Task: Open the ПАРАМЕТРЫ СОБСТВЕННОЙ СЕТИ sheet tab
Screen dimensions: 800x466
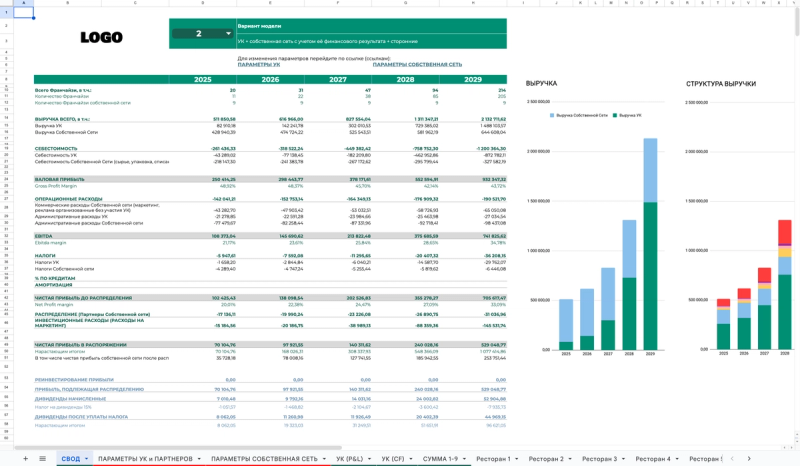Action: 264,458
